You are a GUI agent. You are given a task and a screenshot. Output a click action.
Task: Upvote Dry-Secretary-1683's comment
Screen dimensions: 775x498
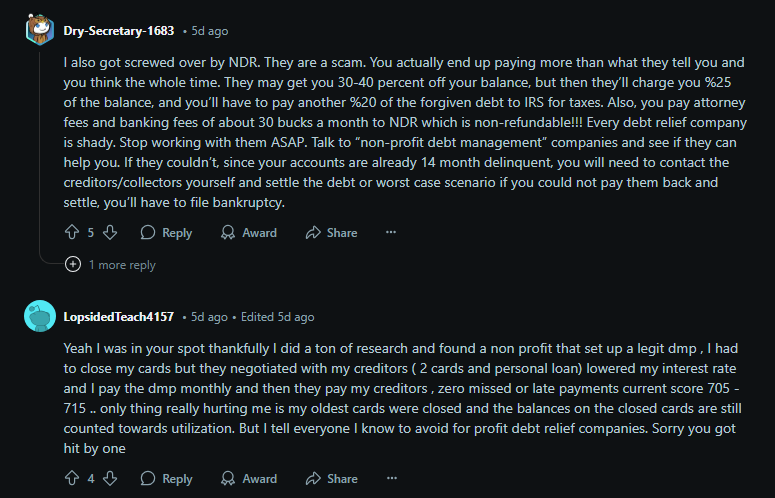pos(72,232)
